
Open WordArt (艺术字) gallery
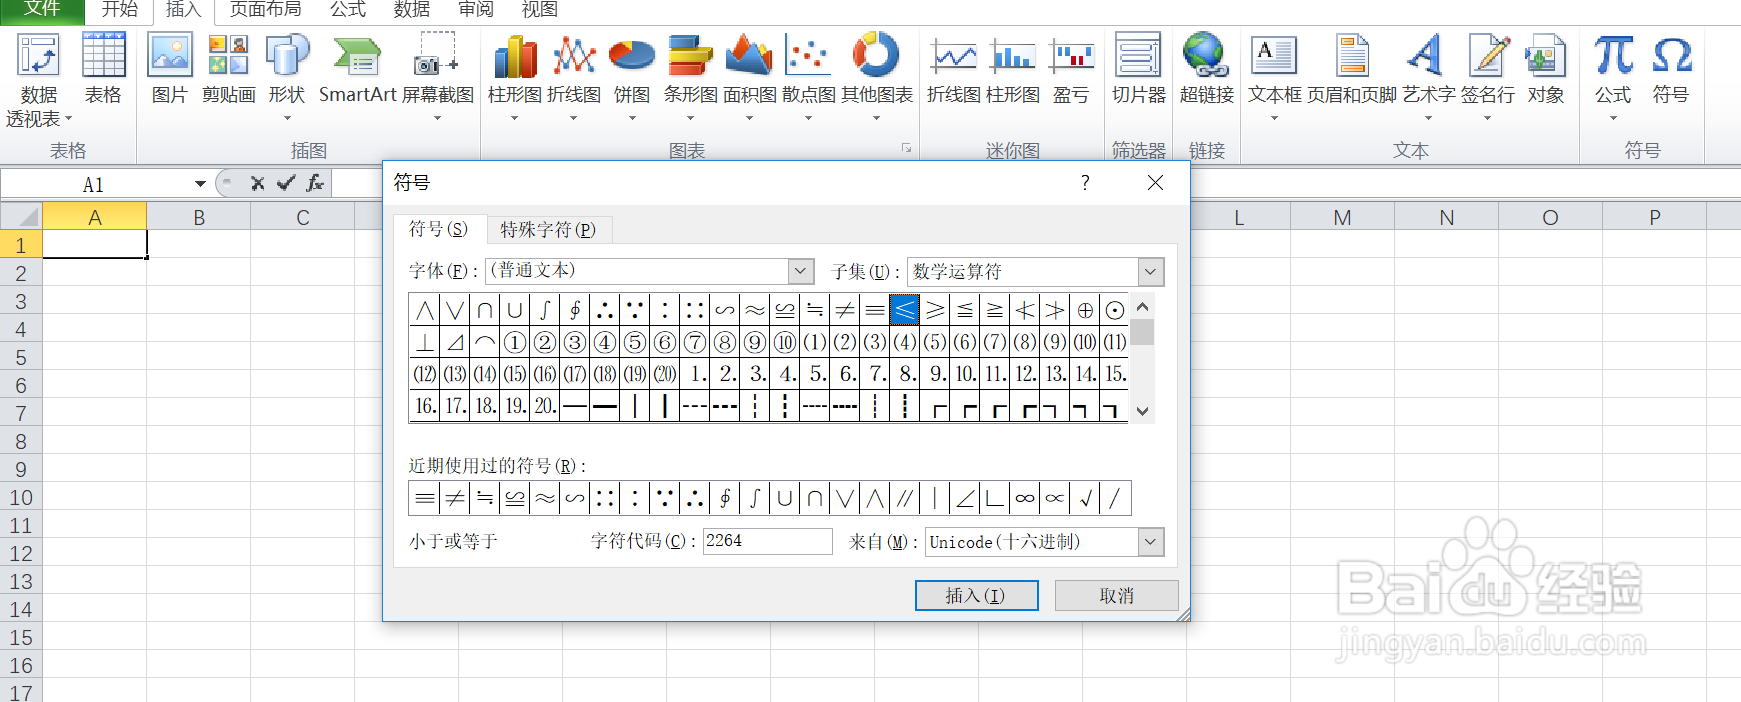point(1428,78)
